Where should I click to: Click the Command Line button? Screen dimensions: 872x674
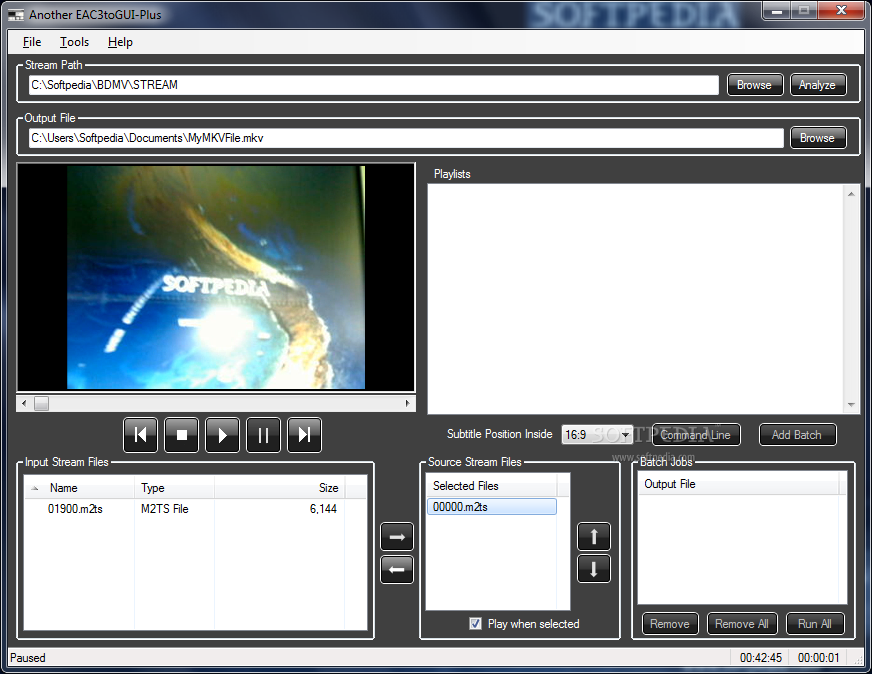[696, 435]
